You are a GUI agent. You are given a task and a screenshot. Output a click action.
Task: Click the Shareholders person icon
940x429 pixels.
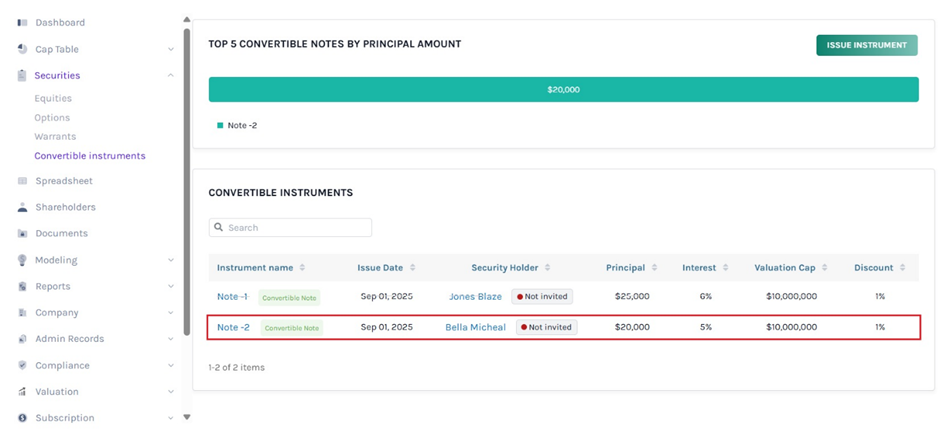pyautogui.click(x=22, y=207)
